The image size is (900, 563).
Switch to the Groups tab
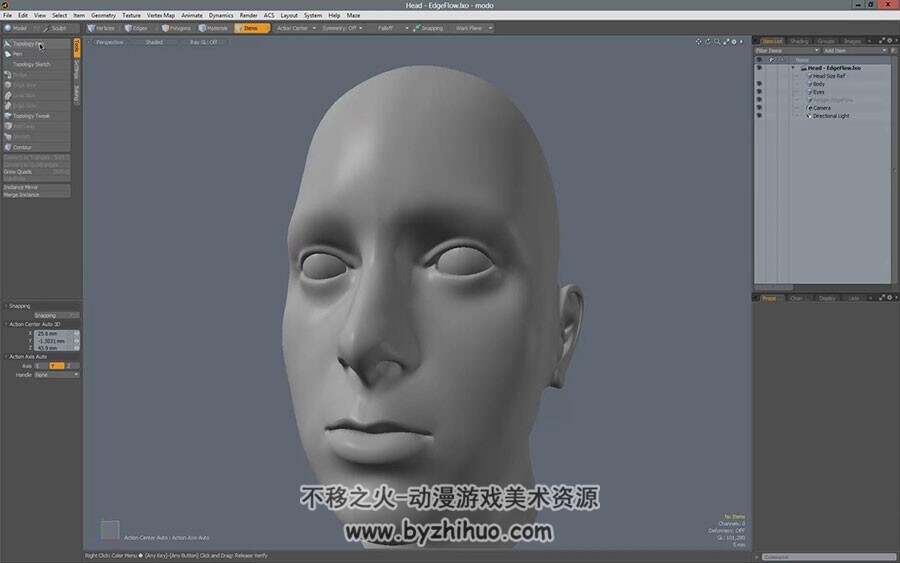pos(825,41)
